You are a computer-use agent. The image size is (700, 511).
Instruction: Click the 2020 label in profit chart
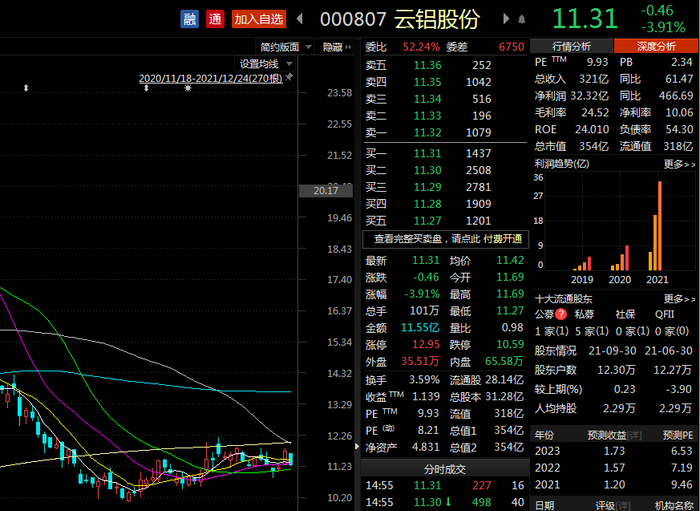tap(619, 280)
